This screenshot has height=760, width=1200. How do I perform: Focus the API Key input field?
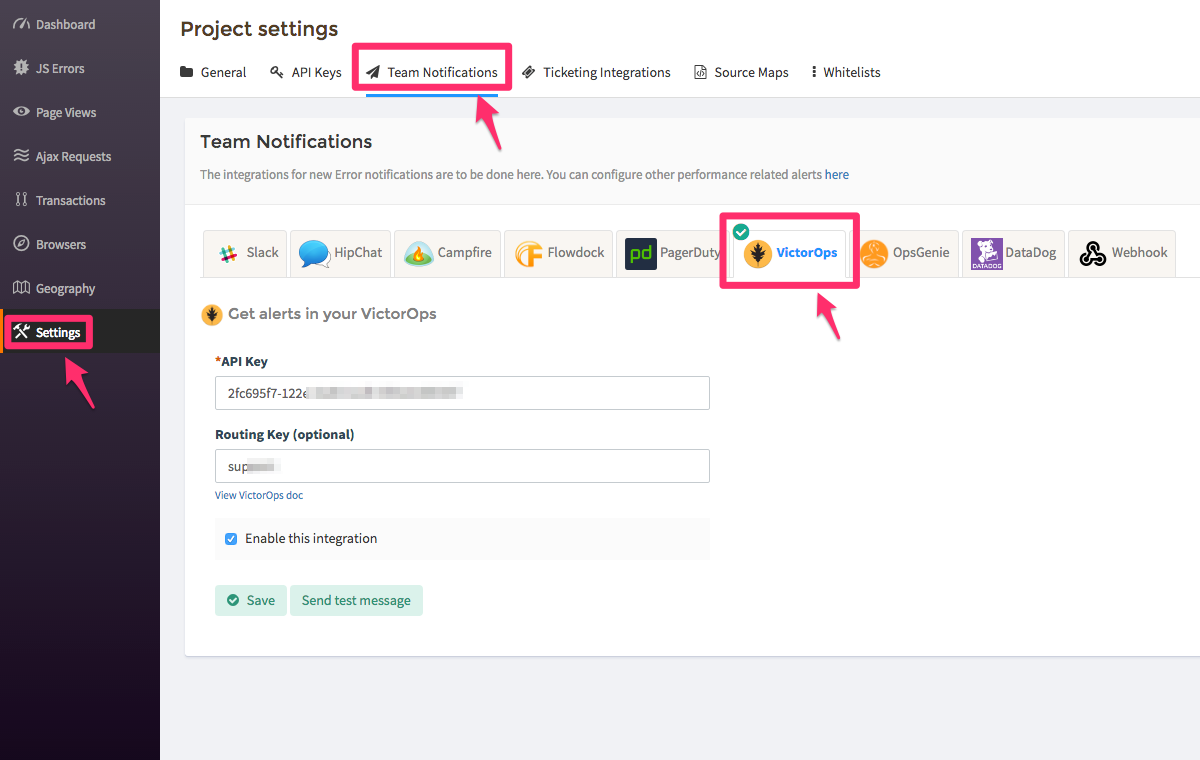click(462, 393)
